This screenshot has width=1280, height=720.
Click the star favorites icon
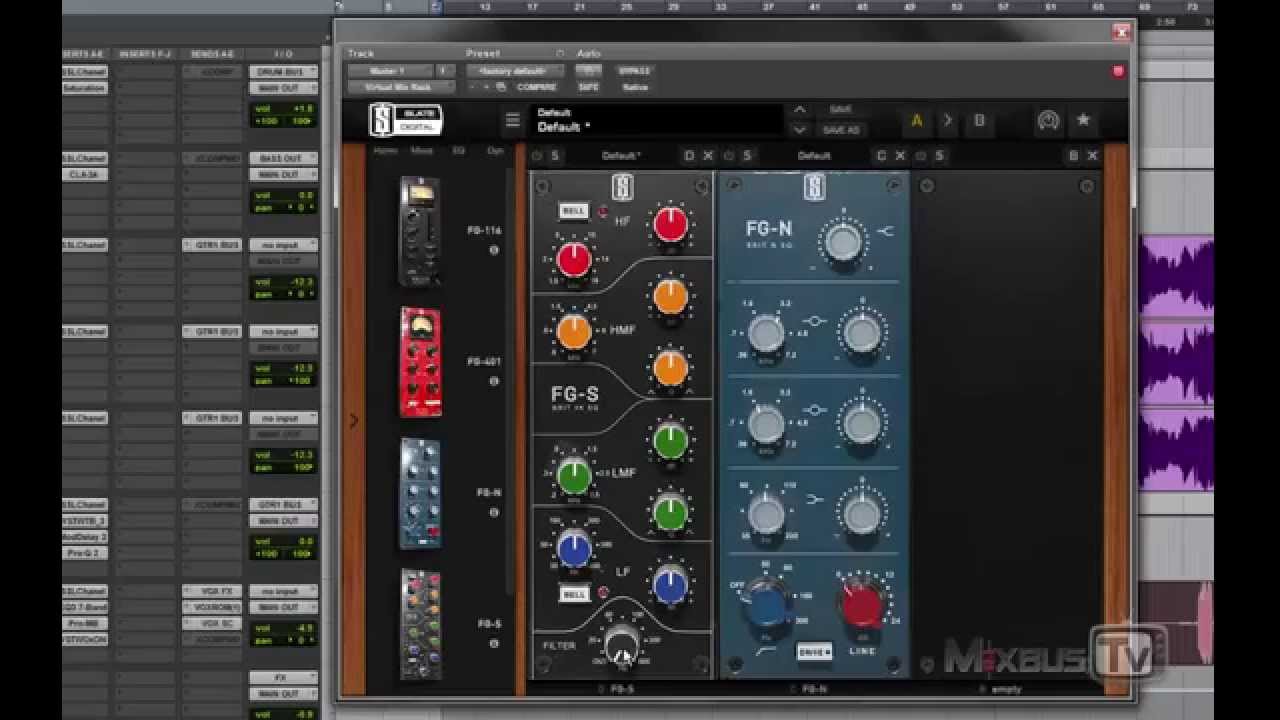[x=1083, y=121]
